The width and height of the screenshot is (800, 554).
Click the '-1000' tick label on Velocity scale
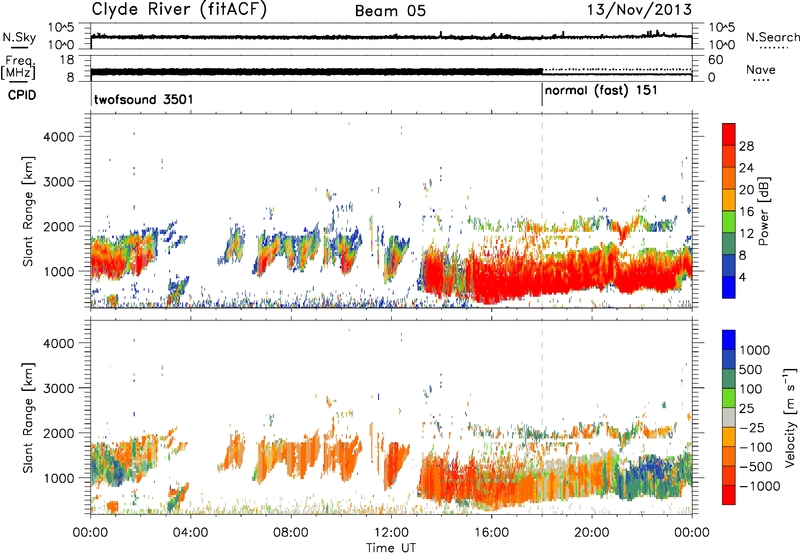coord(759,486)
